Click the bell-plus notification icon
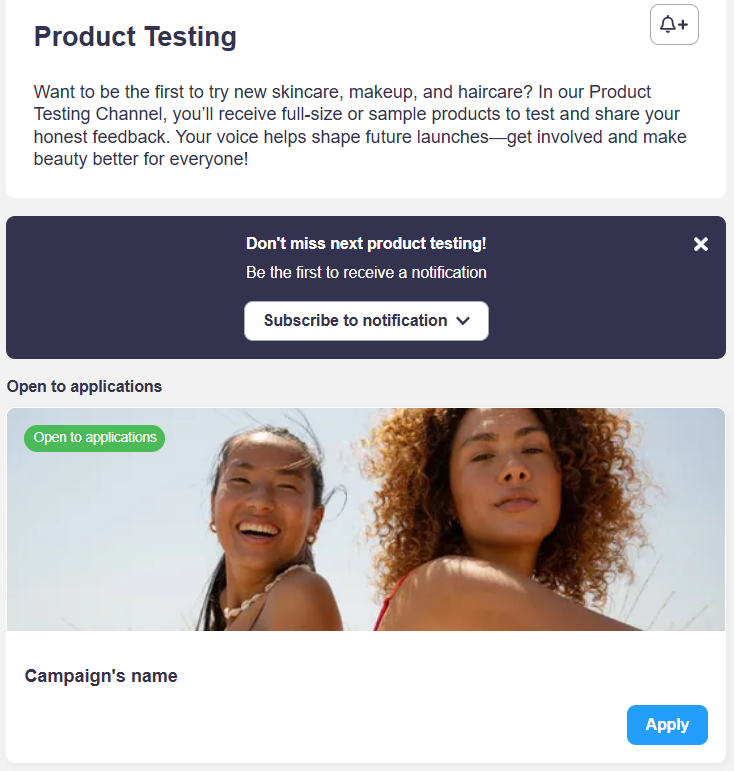Image resolution: width=734 pixels, height=771 pixels. pos(674,25)
